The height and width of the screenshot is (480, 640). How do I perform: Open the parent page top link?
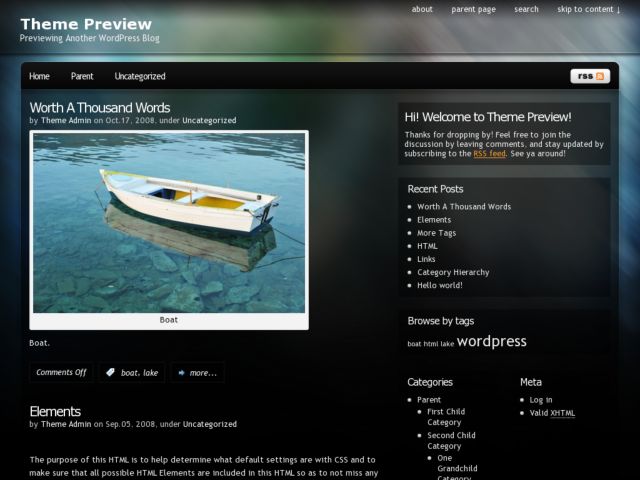coord(473,9)
